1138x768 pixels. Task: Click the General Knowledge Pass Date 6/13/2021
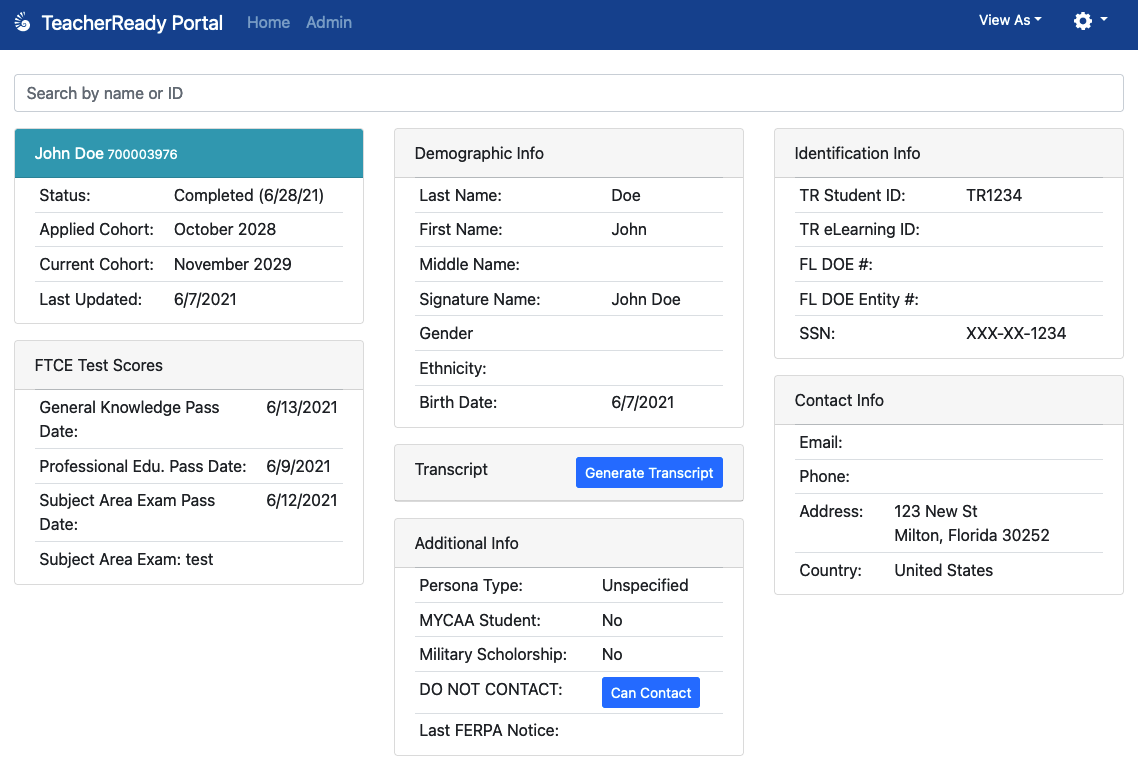(302, 407)
